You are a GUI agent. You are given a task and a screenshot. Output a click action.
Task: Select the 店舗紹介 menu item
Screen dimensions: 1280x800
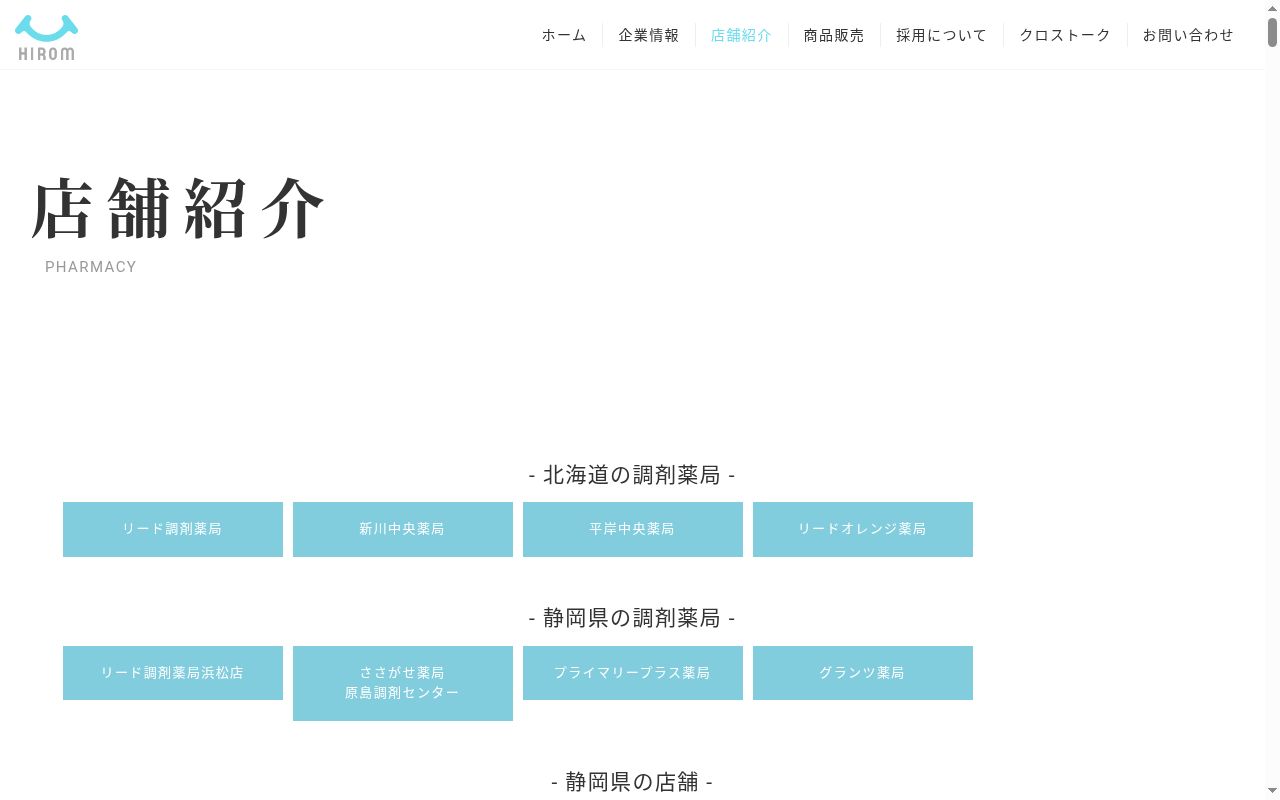pyautogui.click(x=741, y=35)
